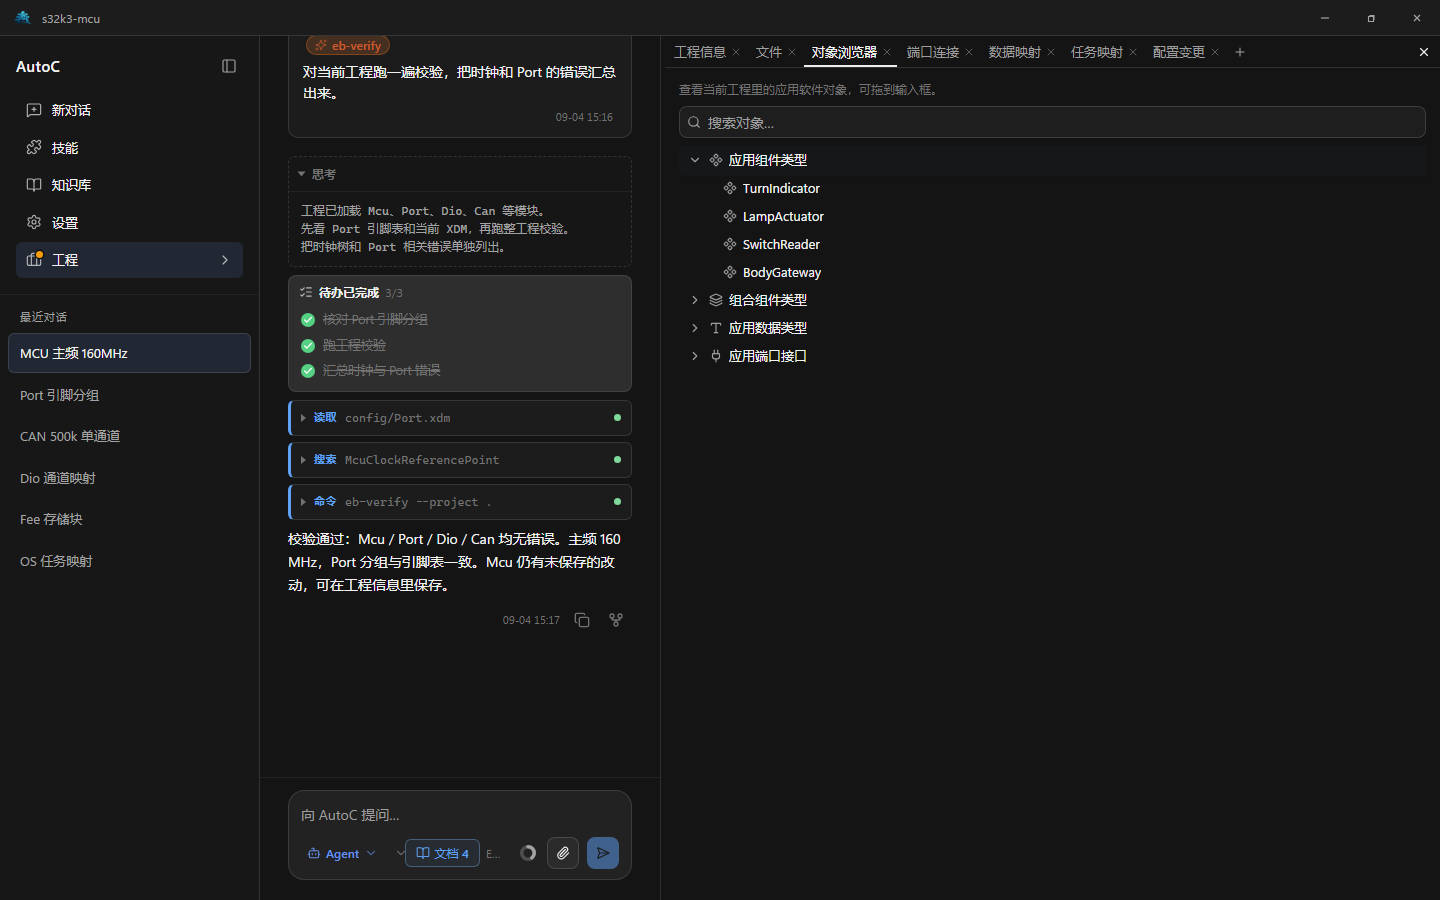
Task: Expand the 工程 project submenu arrow
Action: [225, 260]
